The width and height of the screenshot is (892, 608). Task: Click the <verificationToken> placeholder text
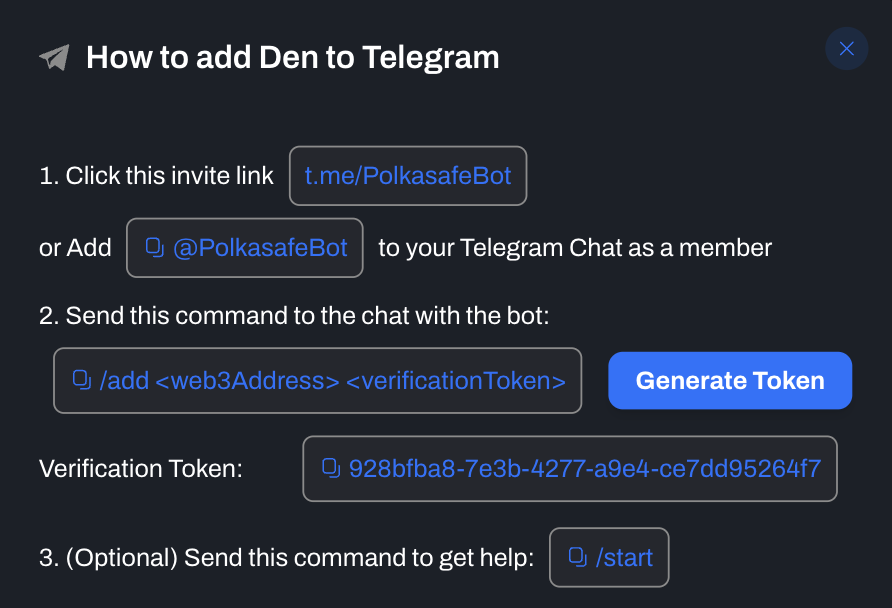click(x=456, y=380)
